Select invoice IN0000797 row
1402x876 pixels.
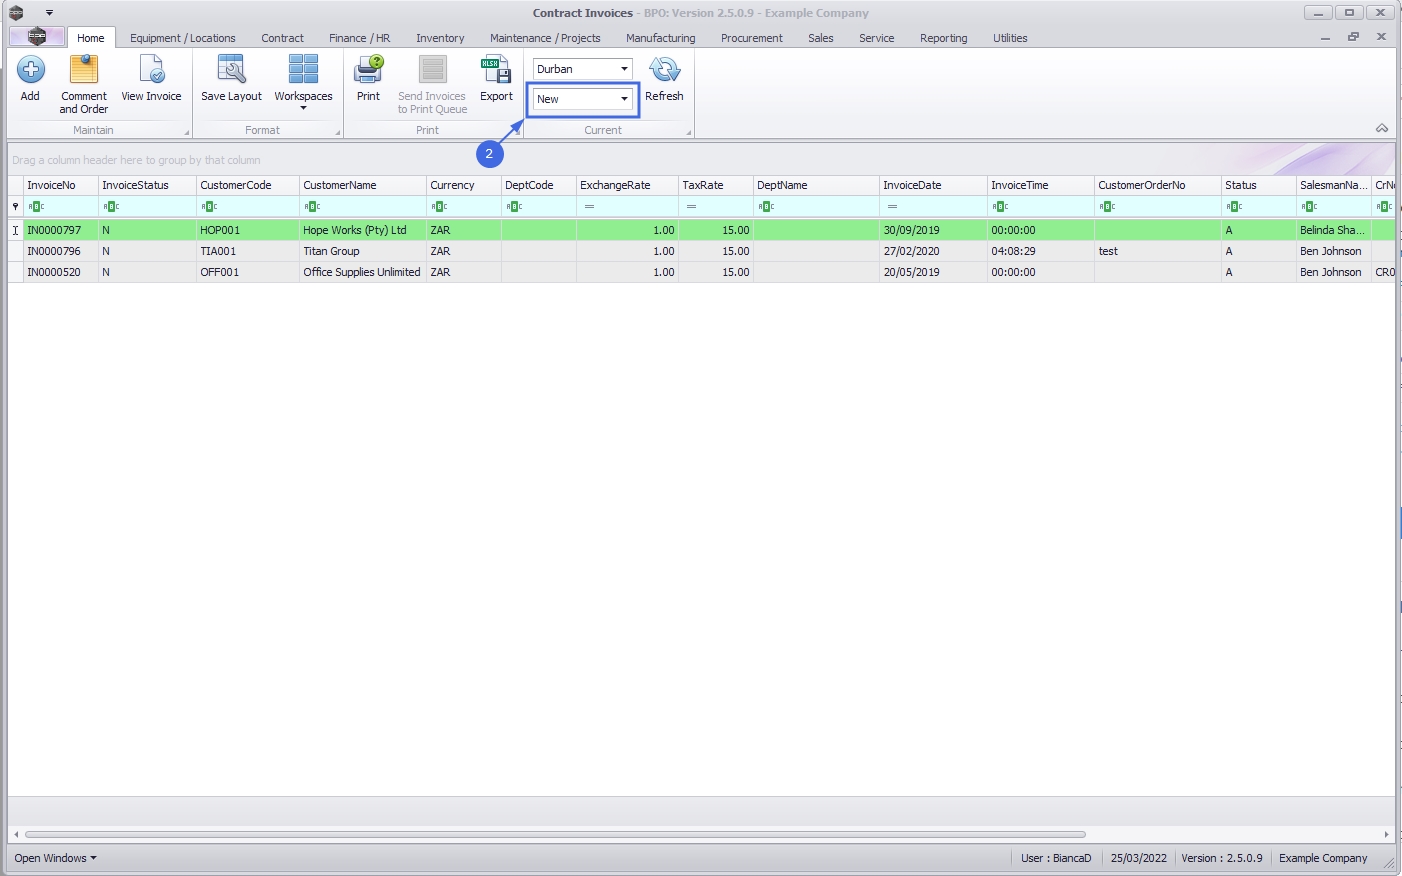pyautogui.click(x=701, y=230)
